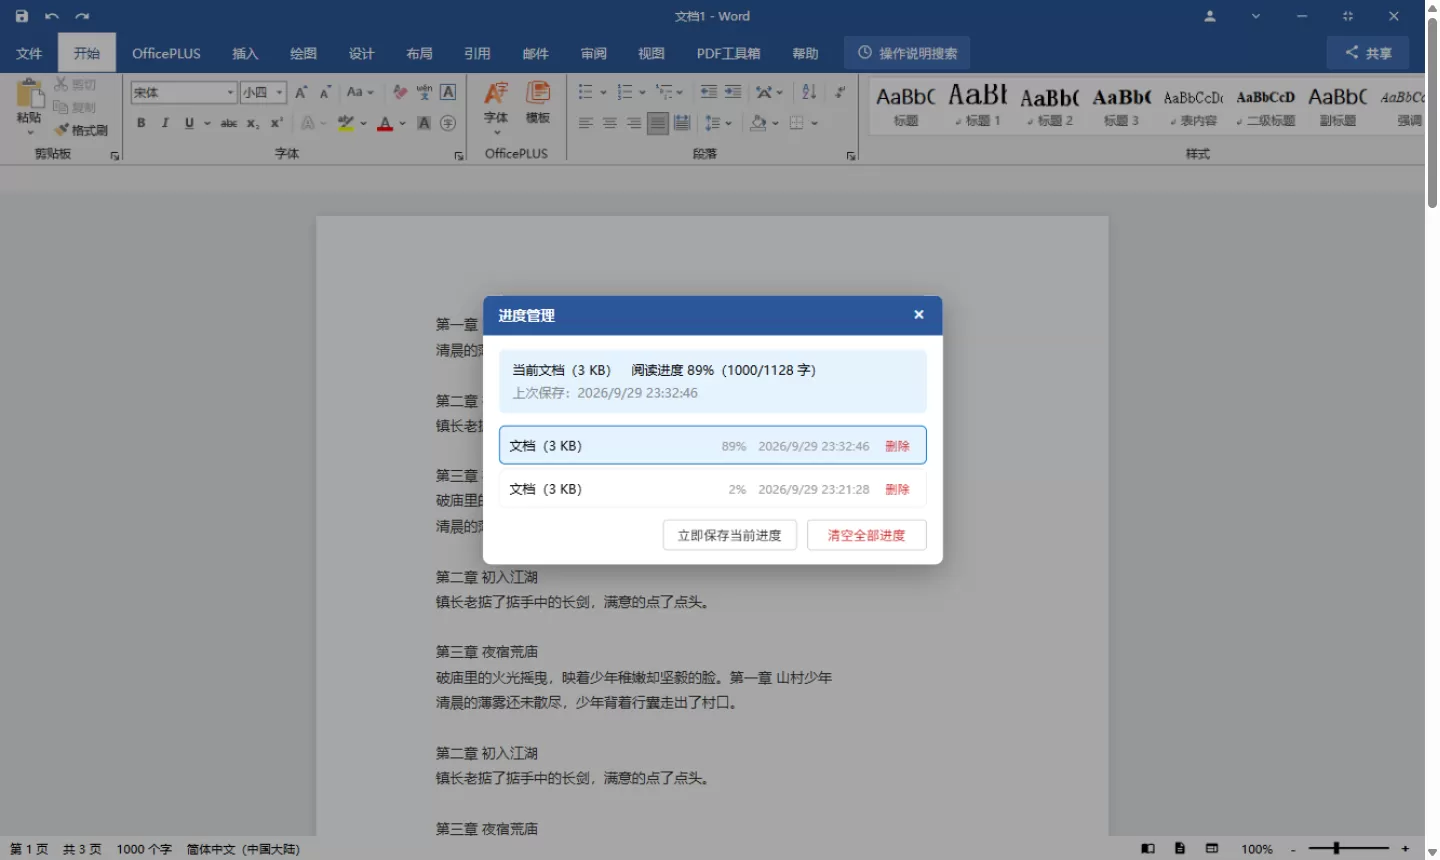Switch to the PDF工具箱 ribbon tab
The width and height of the screenshot is (1440, 860).
click(729, 53)
